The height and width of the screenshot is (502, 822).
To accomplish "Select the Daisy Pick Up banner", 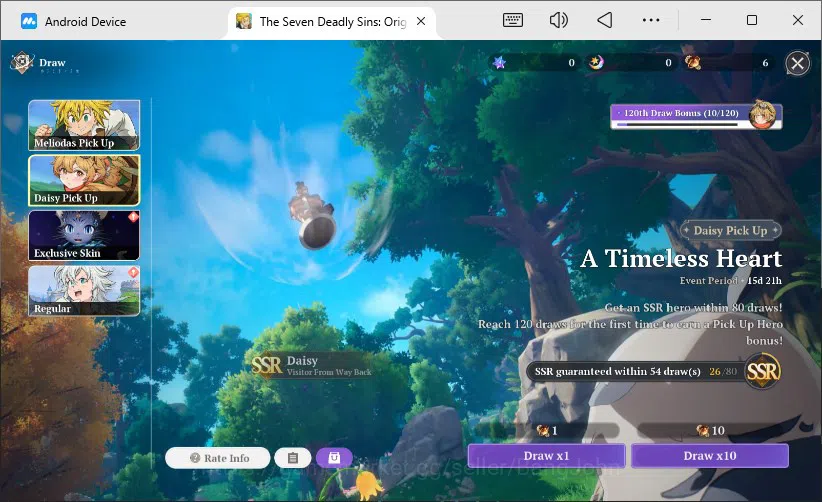I will [x=84, y=180].
